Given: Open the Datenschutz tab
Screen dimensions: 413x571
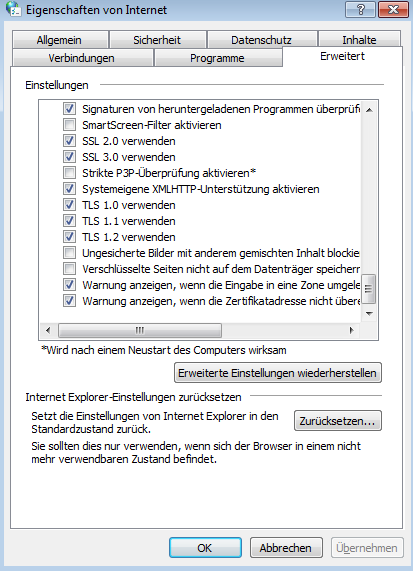Looking at the screenshot, I should [261, 40].
